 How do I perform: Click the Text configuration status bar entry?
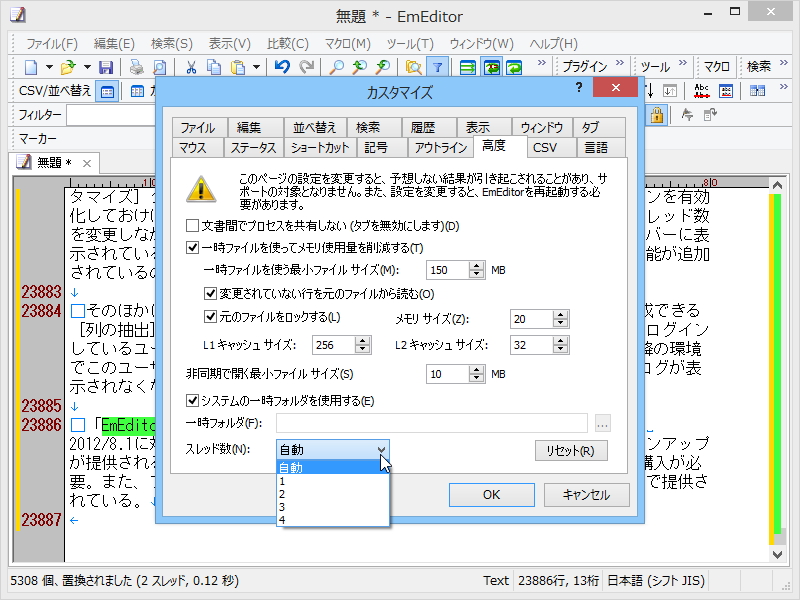[x=496, y=581]
